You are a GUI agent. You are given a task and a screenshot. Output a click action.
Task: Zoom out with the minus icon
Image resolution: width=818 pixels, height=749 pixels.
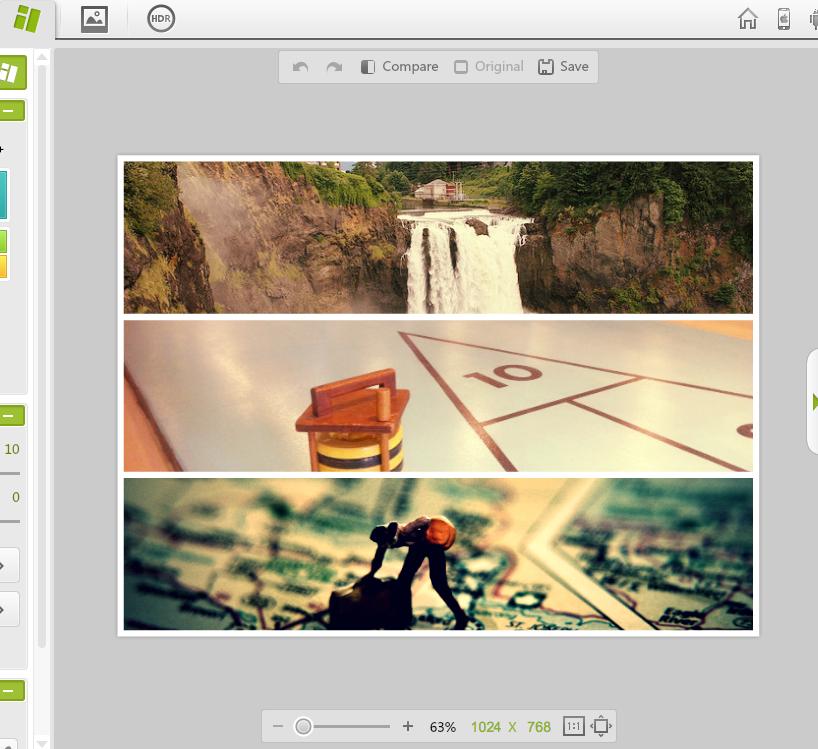point(278,727)
